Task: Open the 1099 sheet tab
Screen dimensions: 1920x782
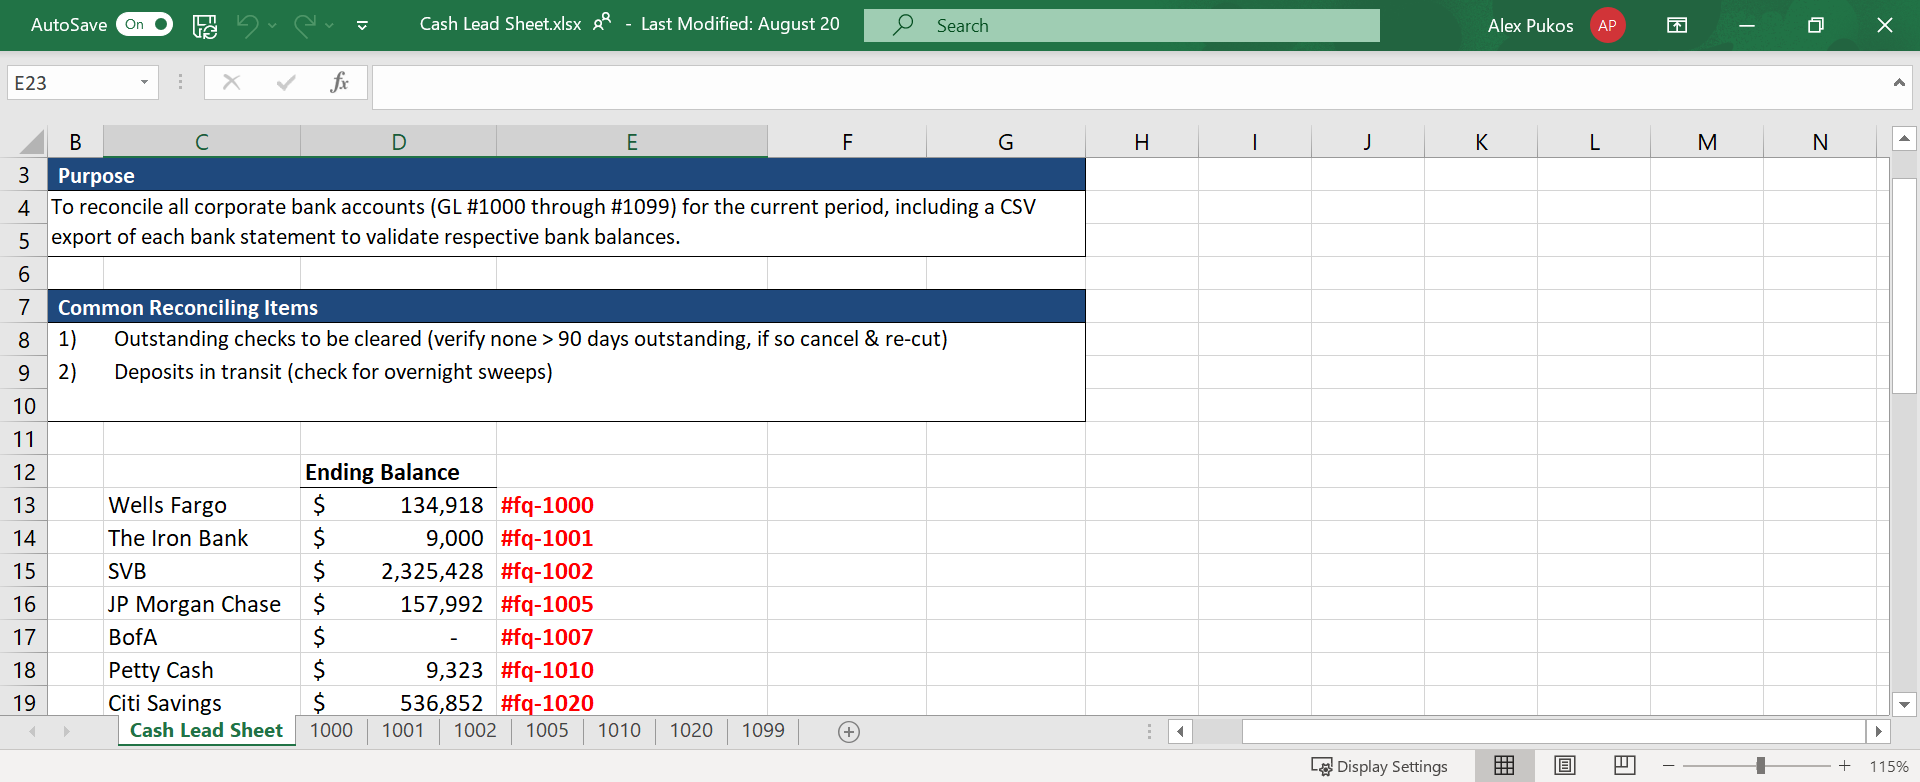Action: [x=763, y=731]
